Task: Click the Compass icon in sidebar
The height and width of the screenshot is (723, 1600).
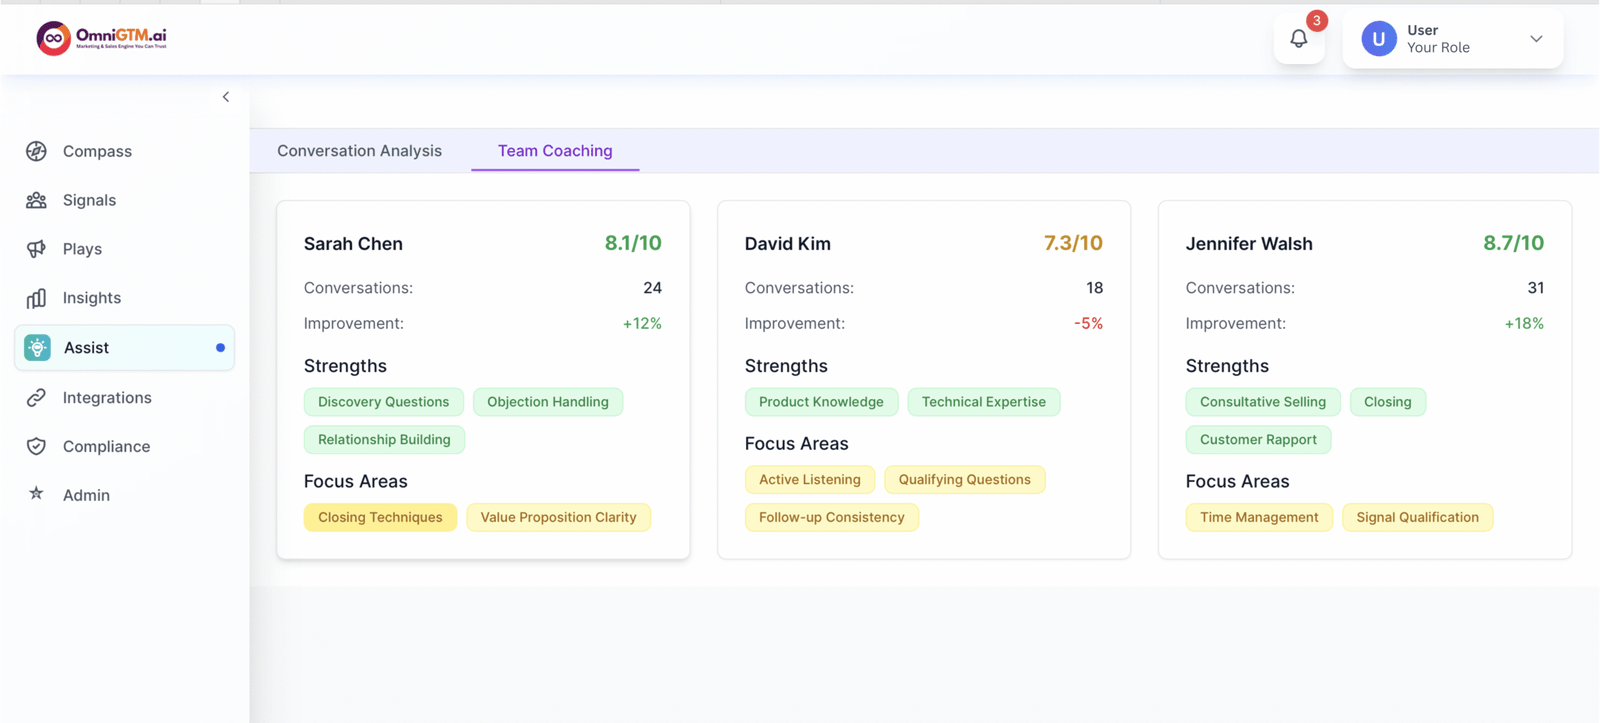Action: coord(37,151)
